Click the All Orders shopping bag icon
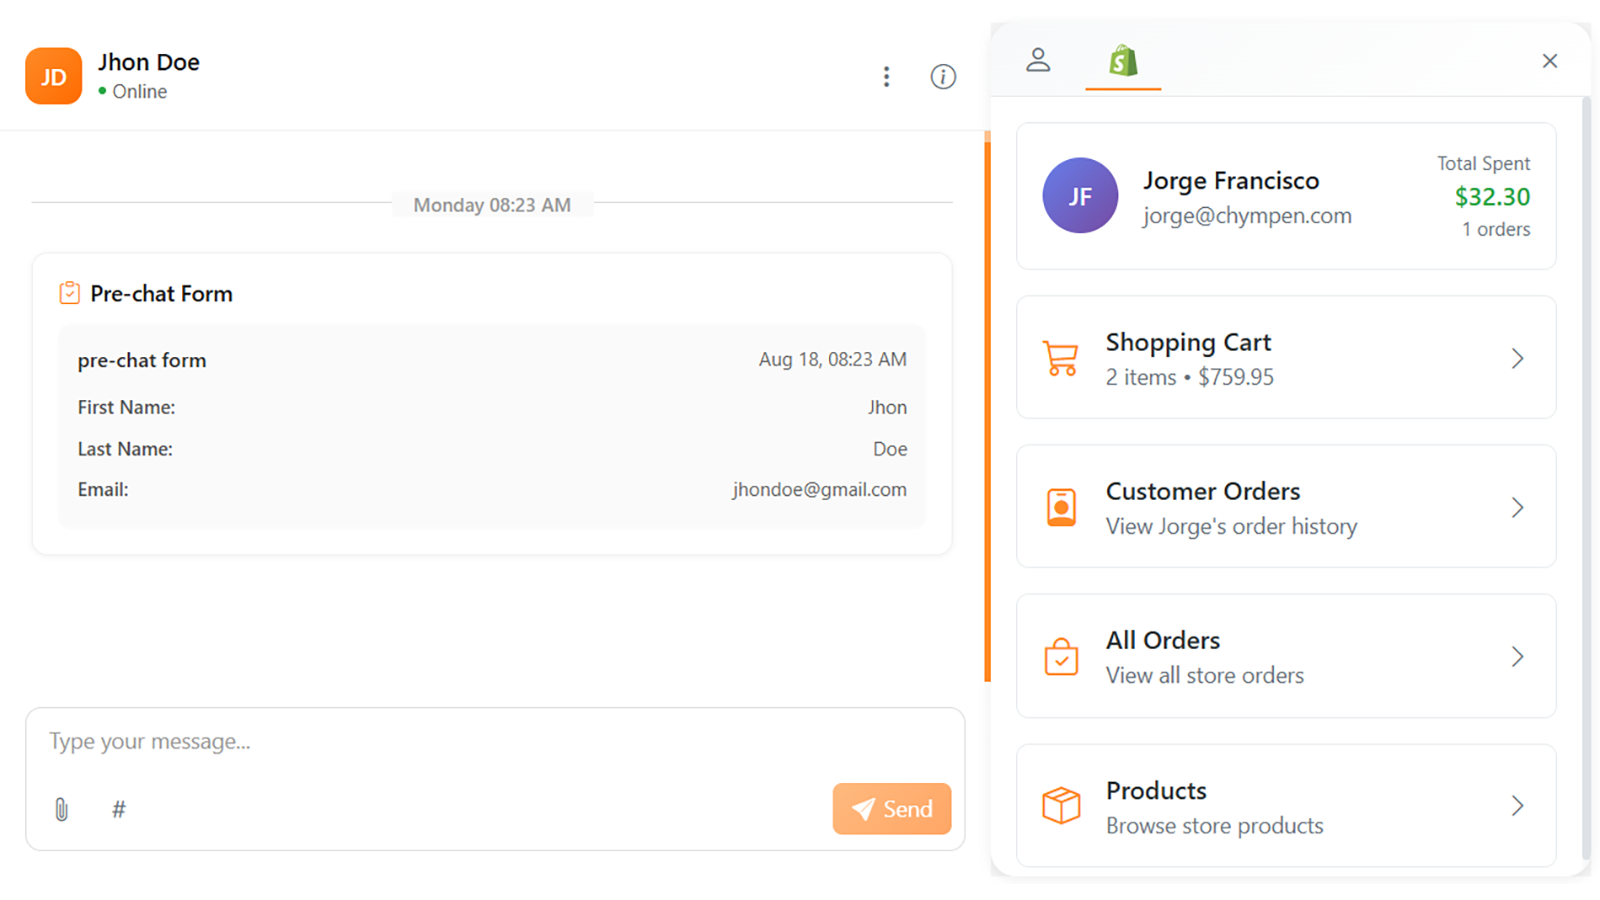Screen dimensions: 1600x900 click(1060, 657)
